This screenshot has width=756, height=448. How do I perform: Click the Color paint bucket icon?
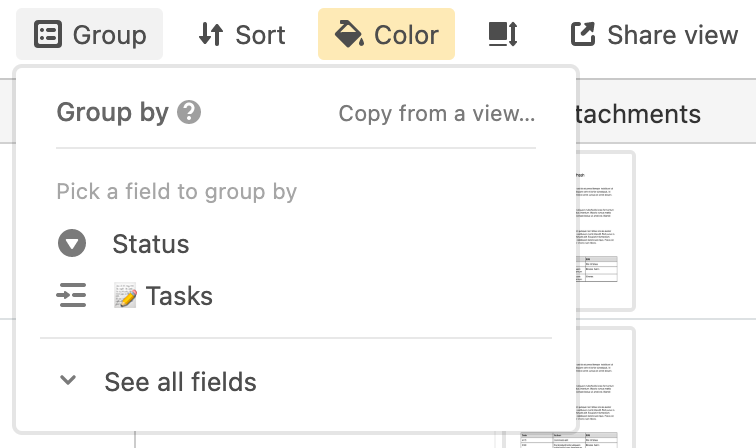tap(349, 34)
